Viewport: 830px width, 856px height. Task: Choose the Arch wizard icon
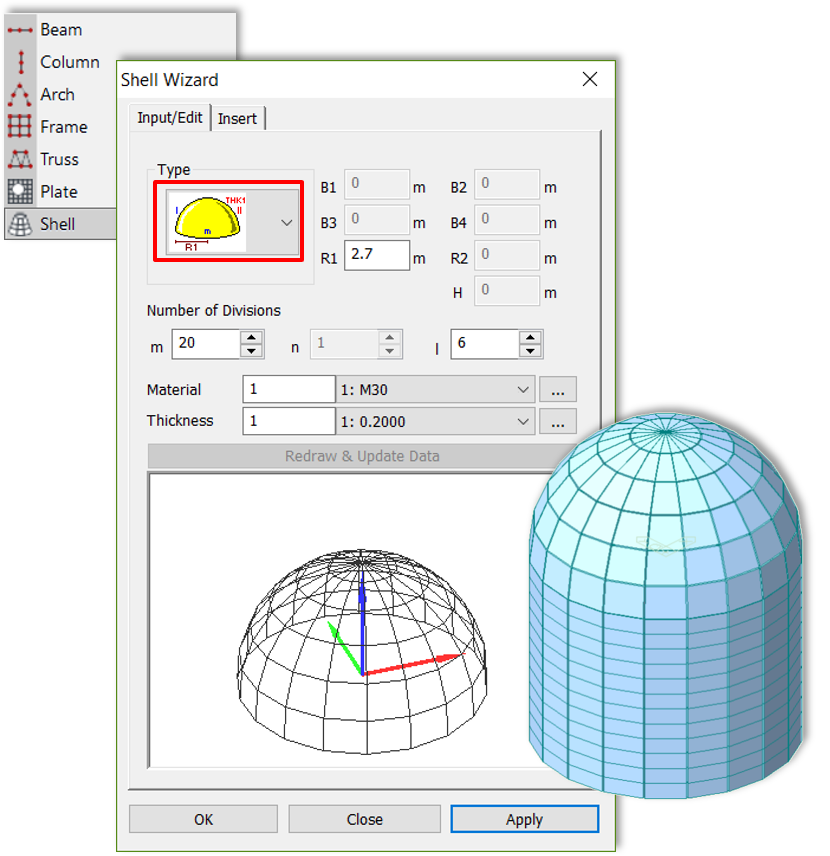20,95
